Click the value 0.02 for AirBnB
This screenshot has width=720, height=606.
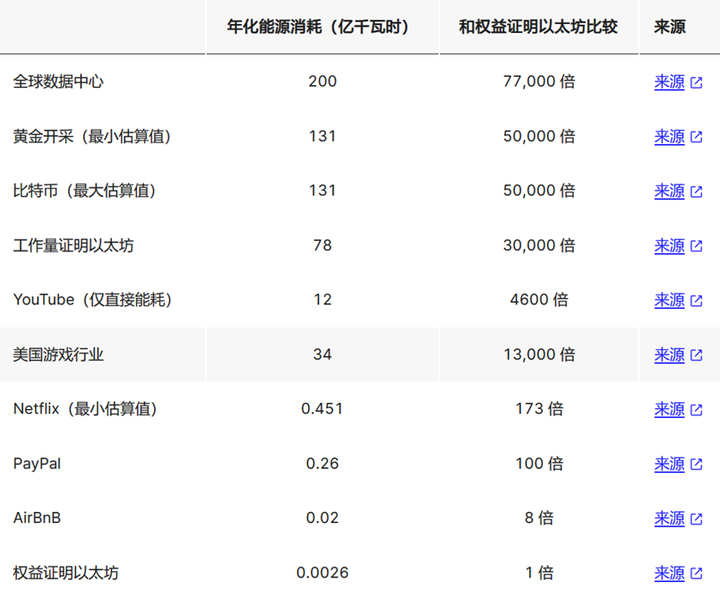tap(322, 518)
